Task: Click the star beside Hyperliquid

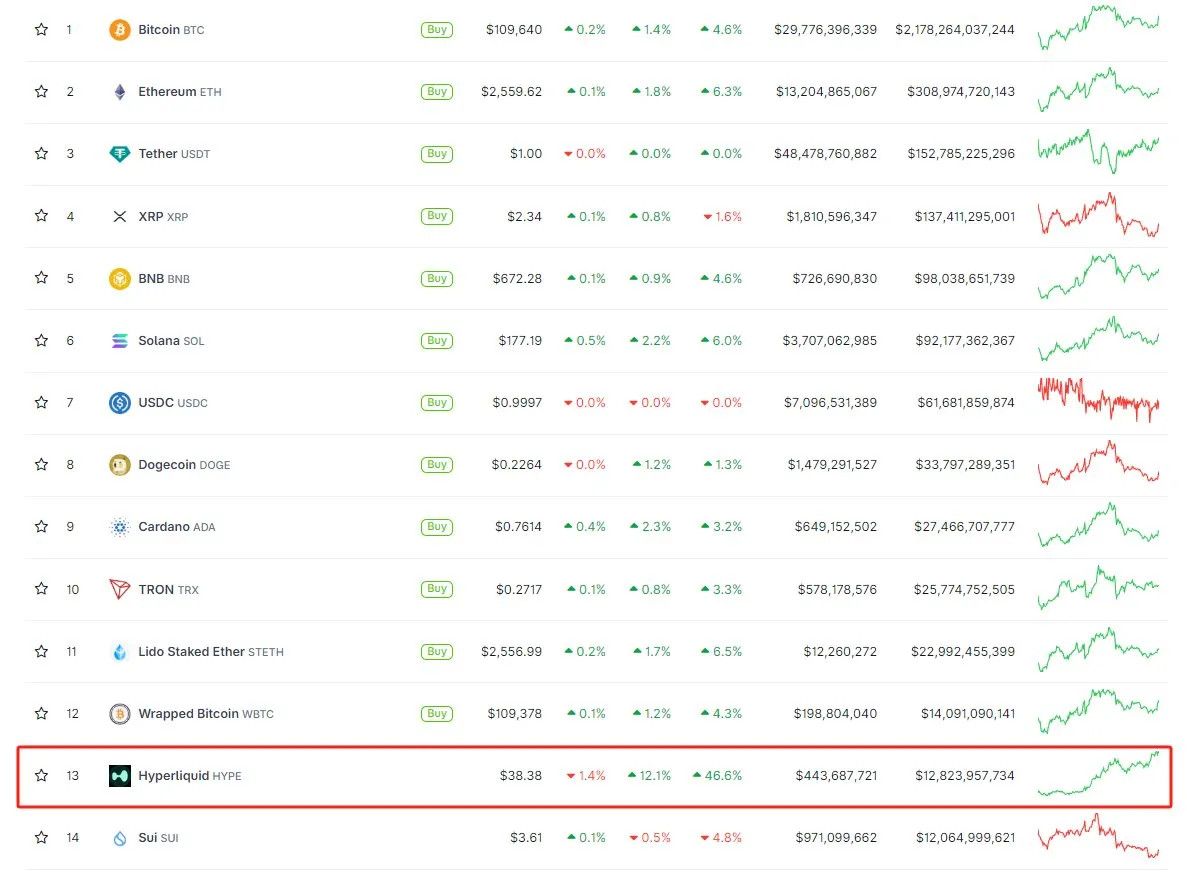Action: coord(42,776)
